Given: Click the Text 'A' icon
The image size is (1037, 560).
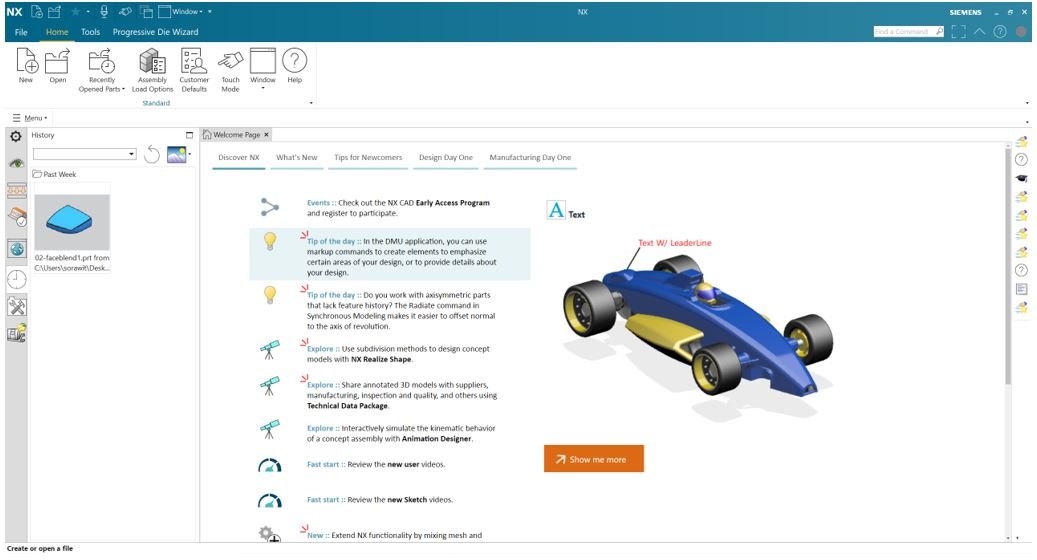Looking at the screenshot, I should click(x=556, y=210).
